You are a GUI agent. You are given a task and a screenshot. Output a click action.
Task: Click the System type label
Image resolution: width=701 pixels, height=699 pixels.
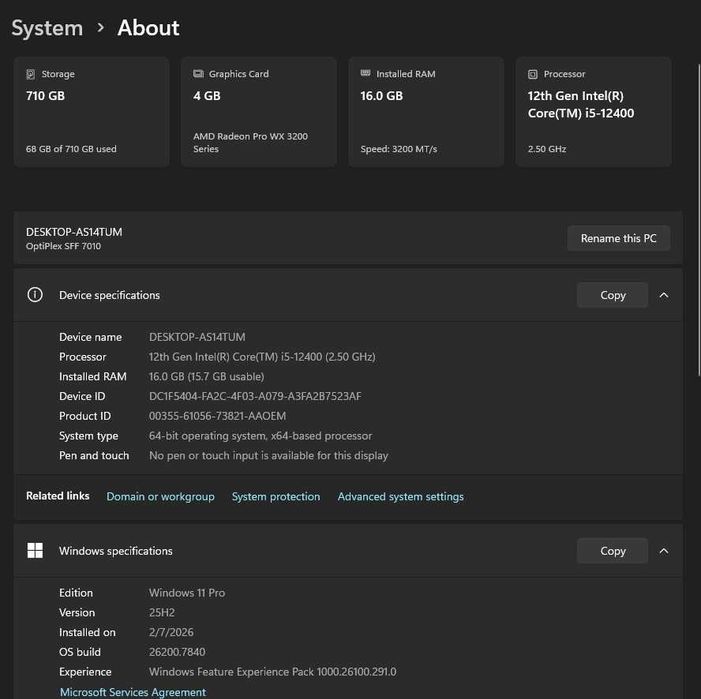(89, 435)
